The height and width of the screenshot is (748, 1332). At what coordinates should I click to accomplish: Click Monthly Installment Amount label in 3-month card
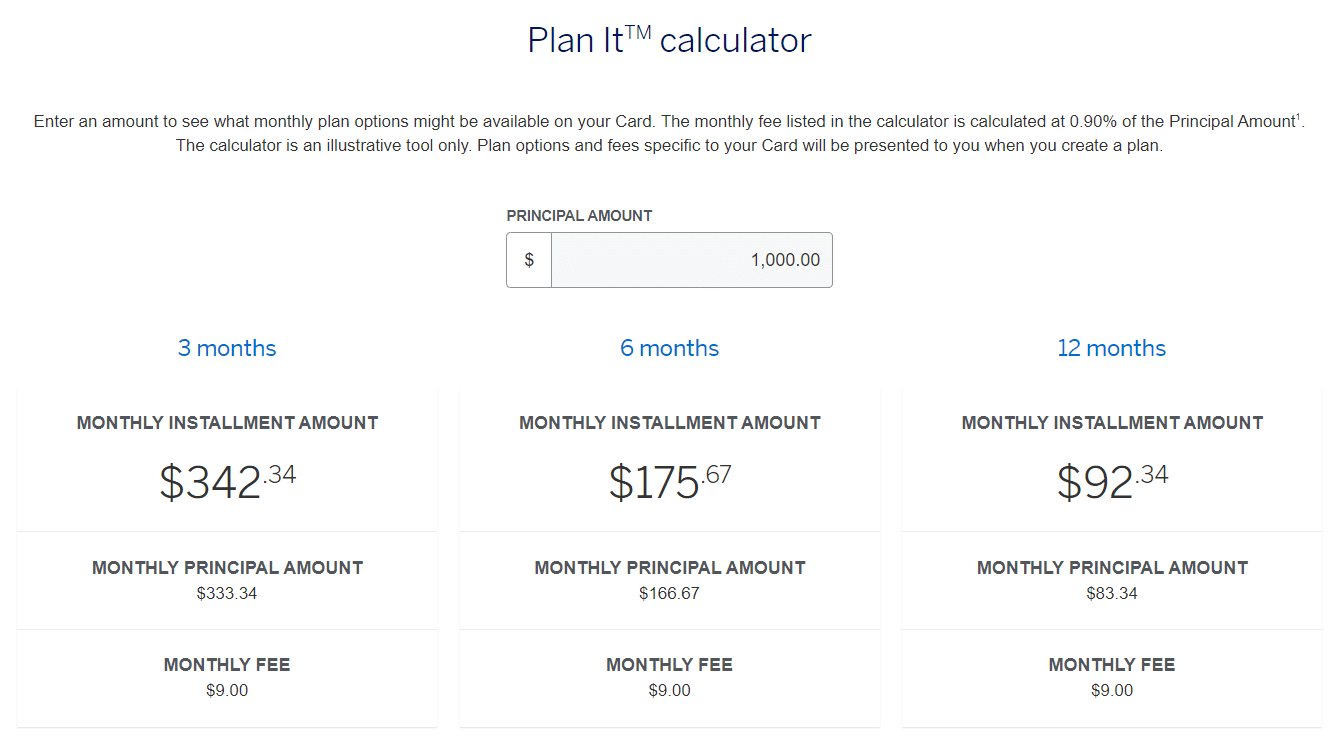[227, 423]
